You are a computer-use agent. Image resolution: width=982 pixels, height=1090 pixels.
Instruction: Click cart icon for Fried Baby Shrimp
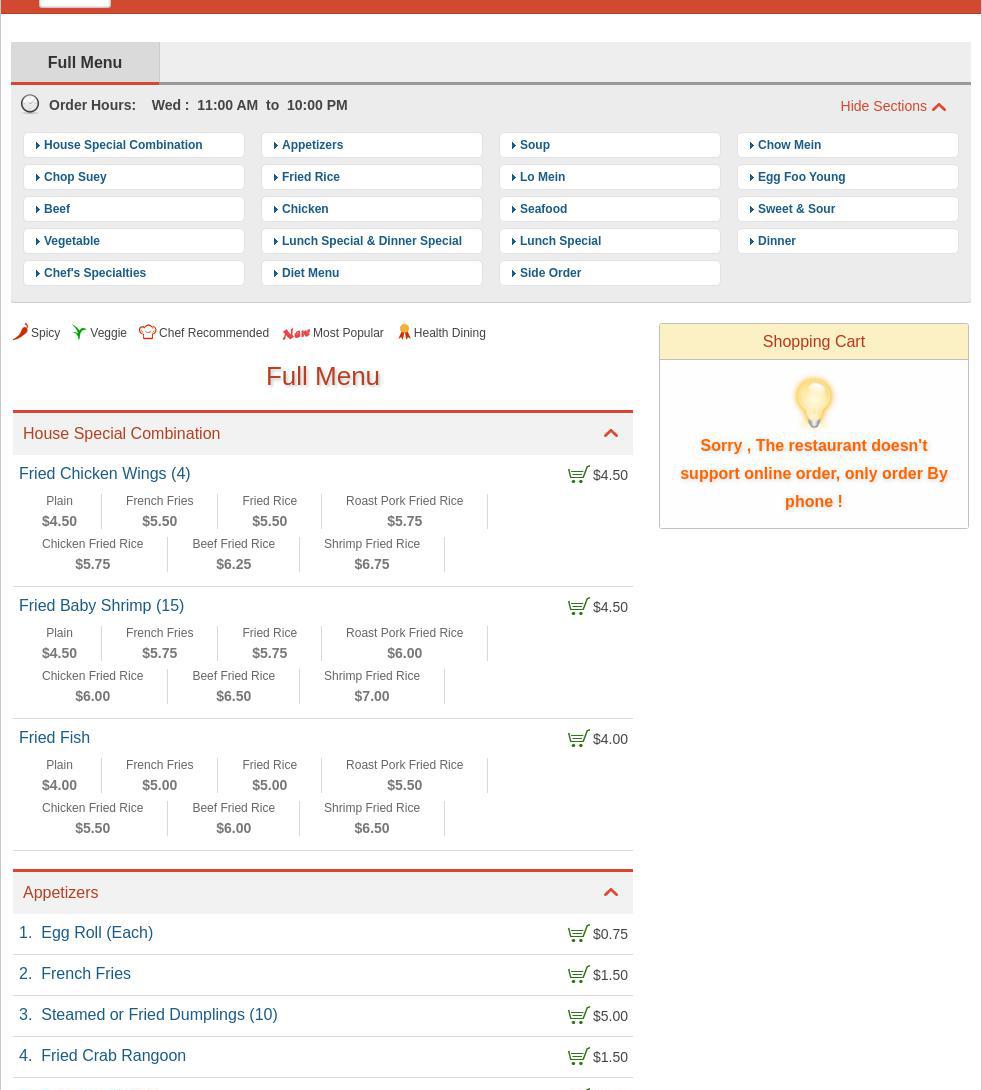point(579,607)
